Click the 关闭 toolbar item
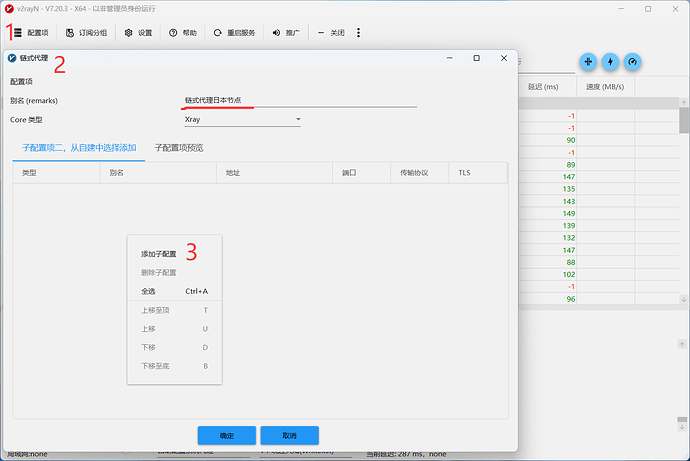 331,33
